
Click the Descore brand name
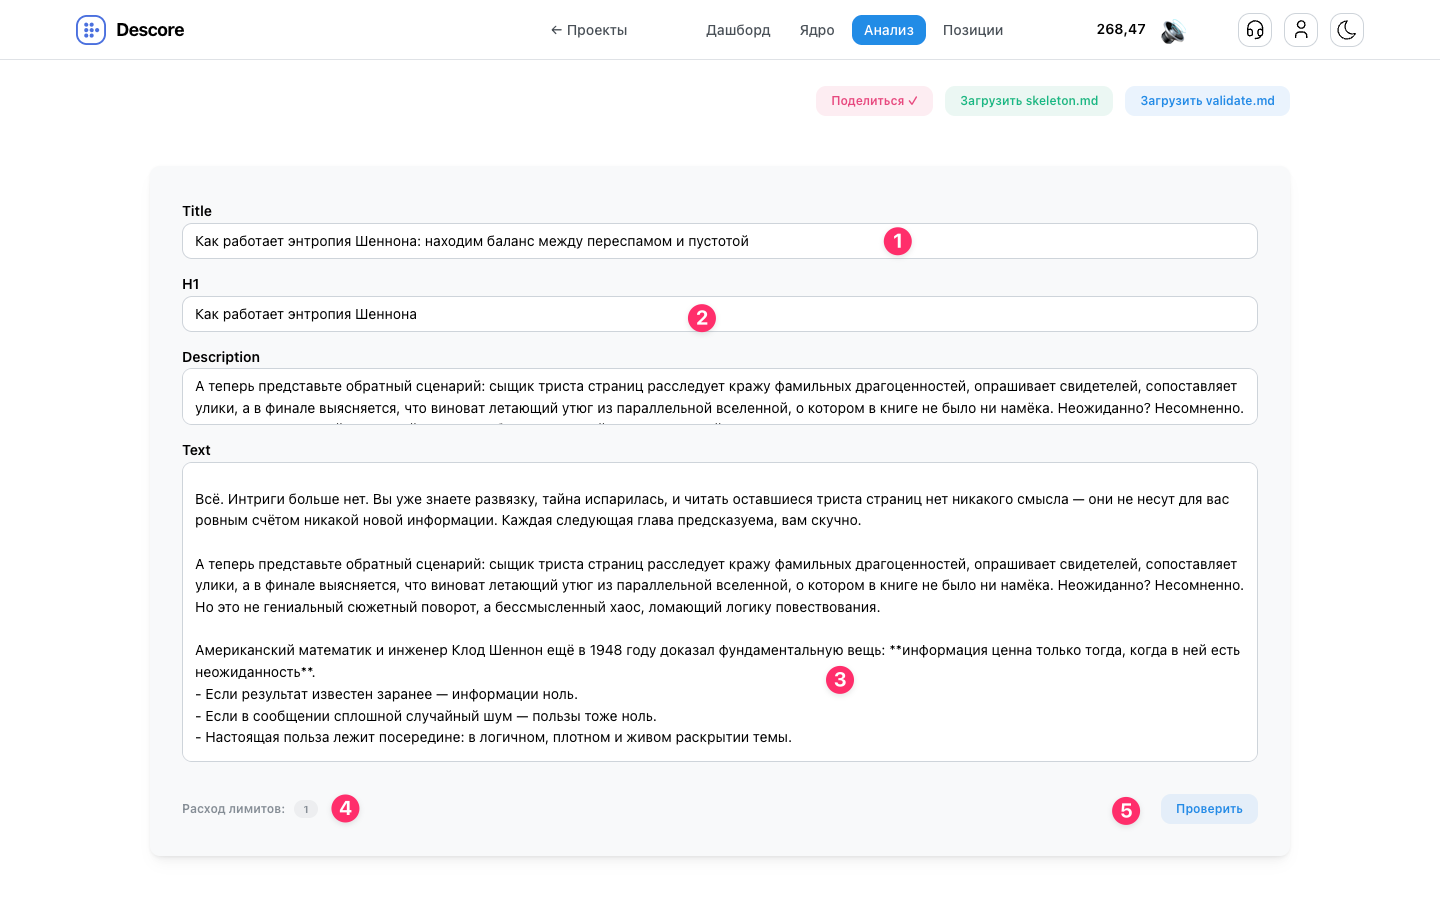[150, 30]
